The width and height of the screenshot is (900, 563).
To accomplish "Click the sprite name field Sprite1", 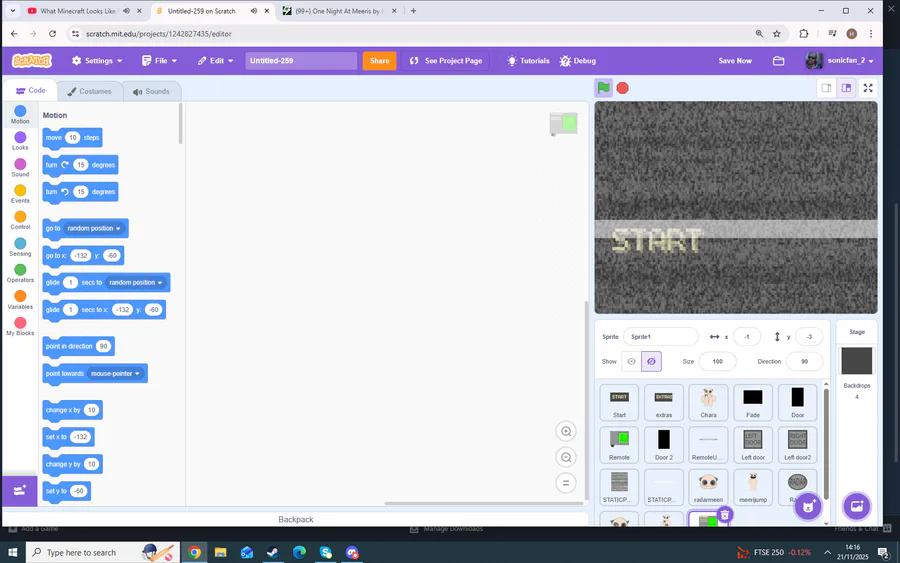I will [661, 337].
